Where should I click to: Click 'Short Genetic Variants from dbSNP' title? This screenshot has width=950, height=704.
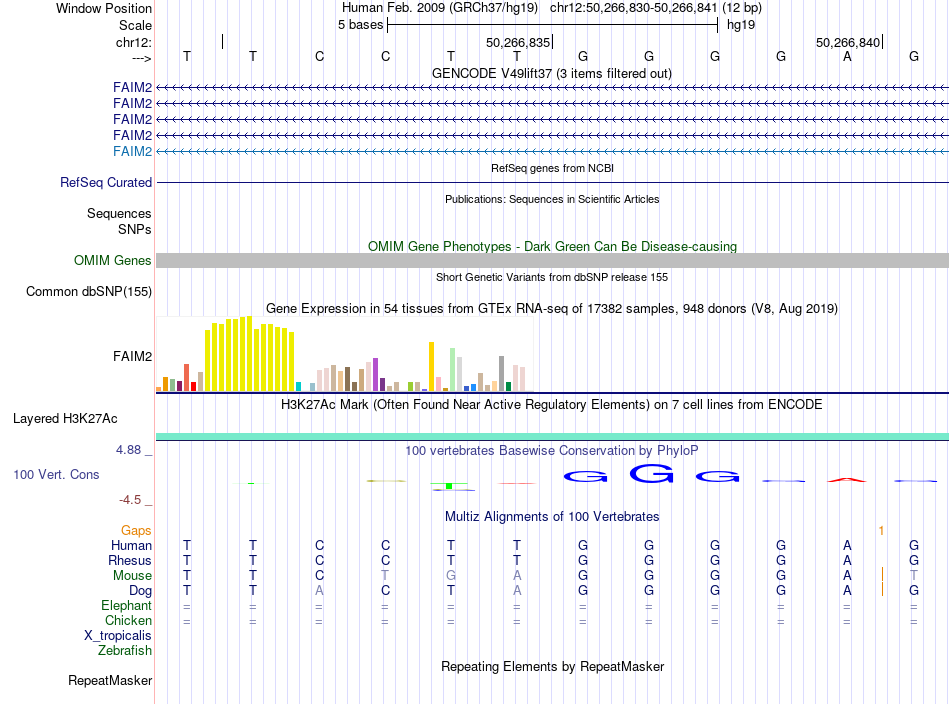552,277
